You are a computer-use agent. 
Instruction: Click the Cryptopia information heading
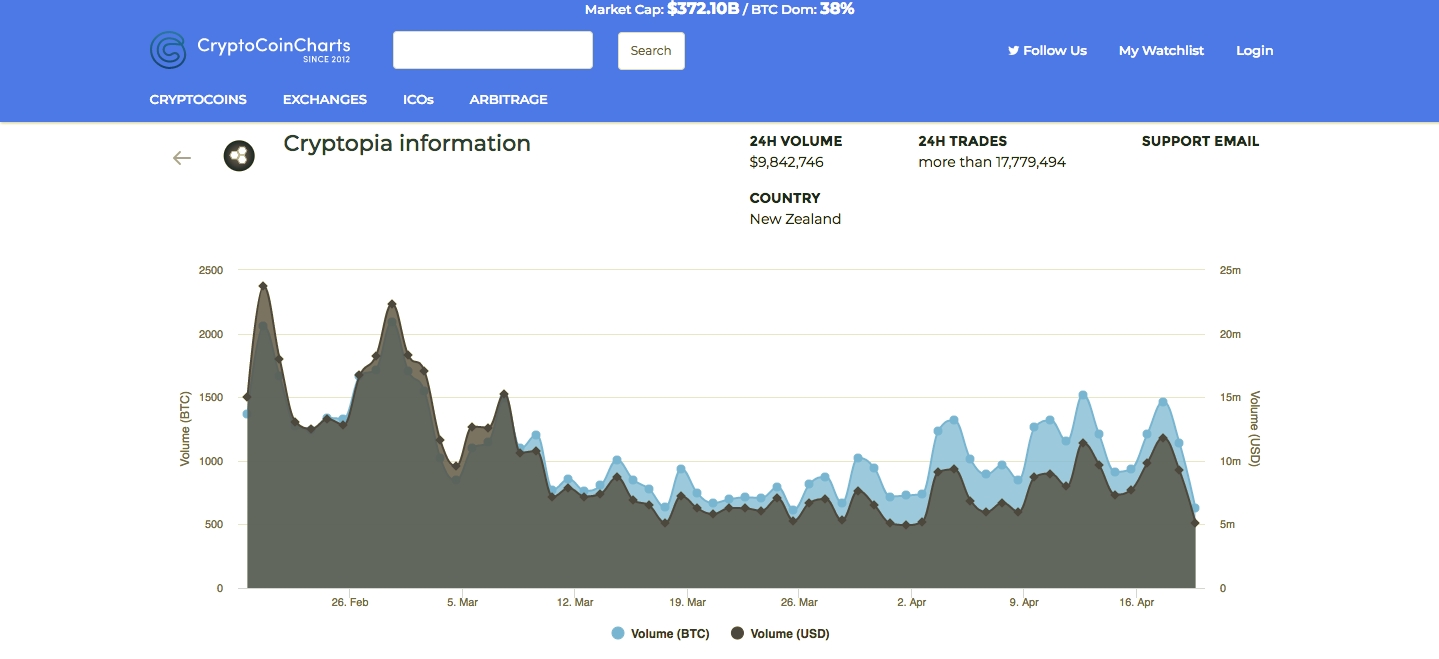(407, 143)
